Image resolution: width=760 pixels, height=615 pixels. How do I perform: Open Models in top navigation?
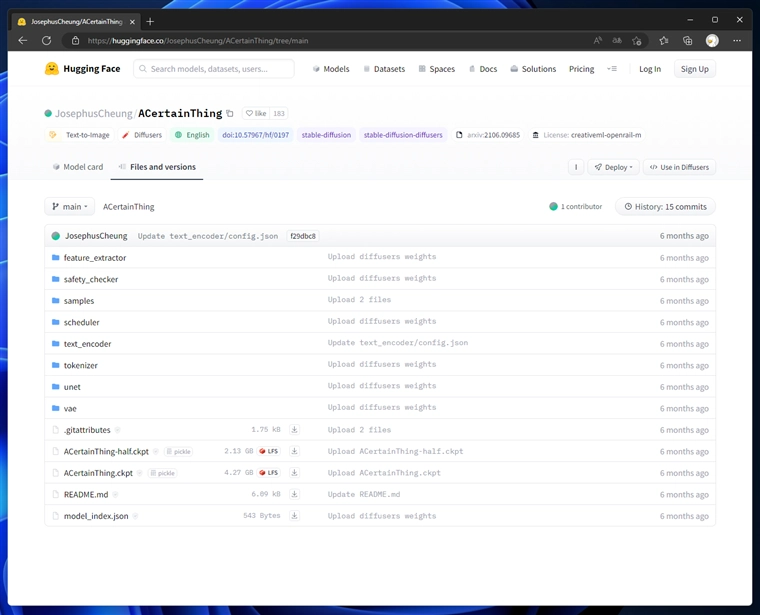pyautogui.click(x=331, y=69)
